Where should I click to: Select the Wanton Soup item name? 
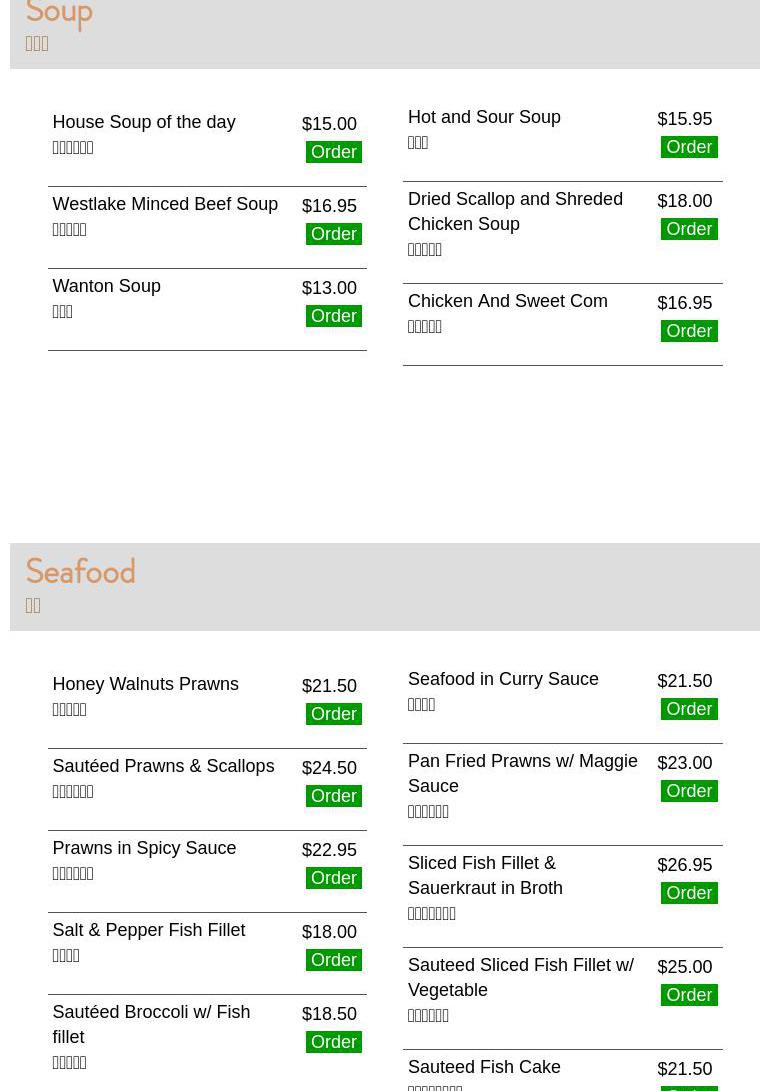(106, 286)
